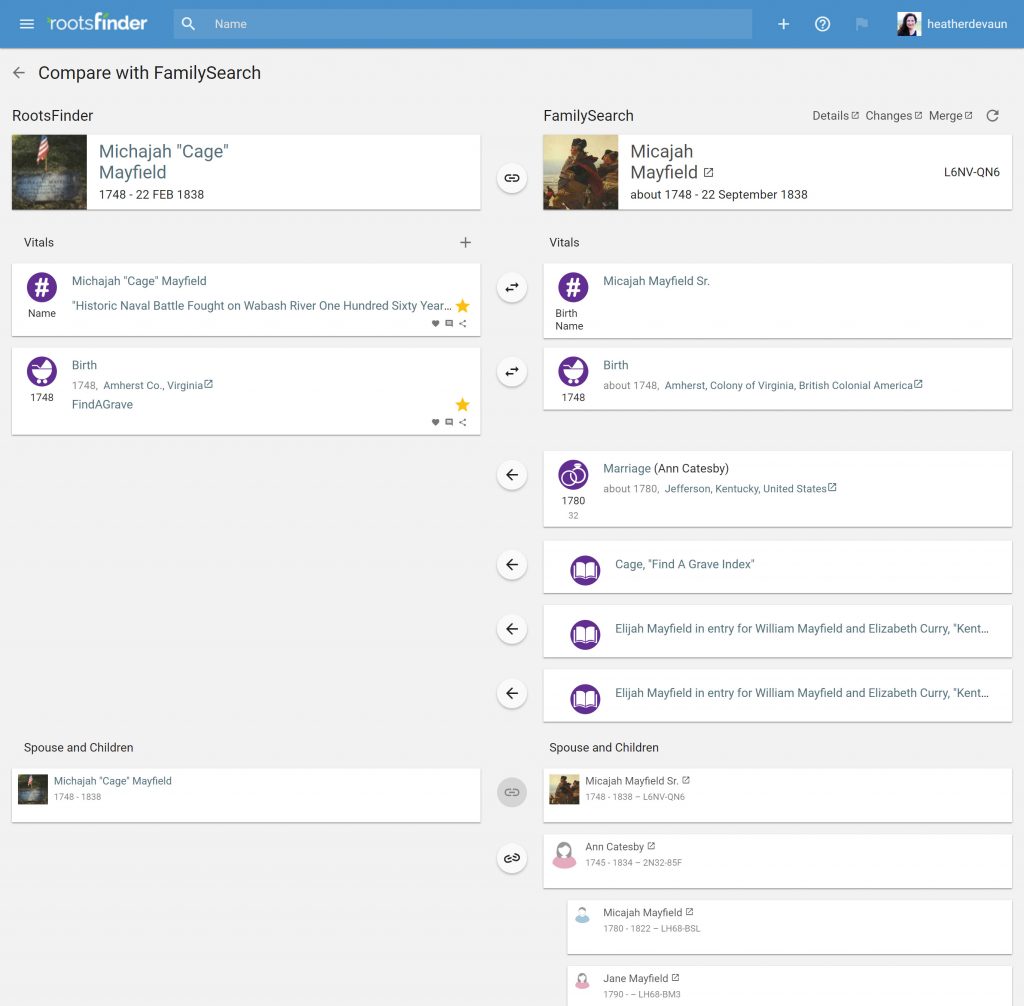Open Jefferson, Kentucky, United States place link
1024x1006 pixels.
[x=750, y=488]
